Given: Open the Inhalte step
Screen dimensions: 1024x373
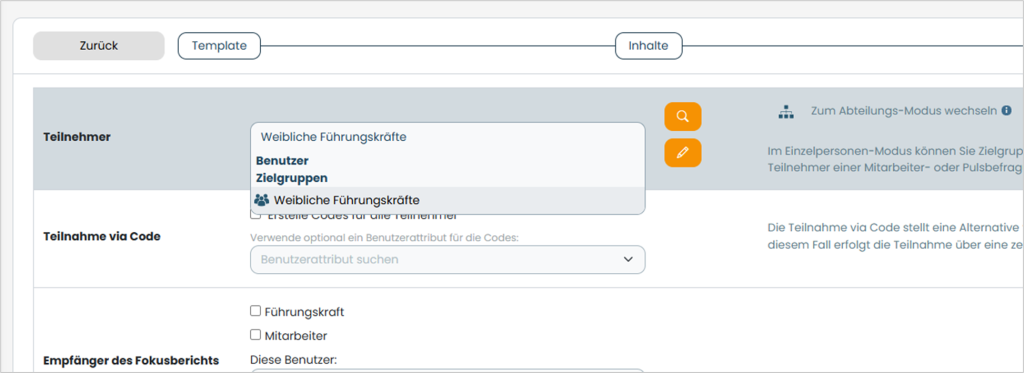Looking at the screenshot, I should pyautogui.click(x=648, y=46).
